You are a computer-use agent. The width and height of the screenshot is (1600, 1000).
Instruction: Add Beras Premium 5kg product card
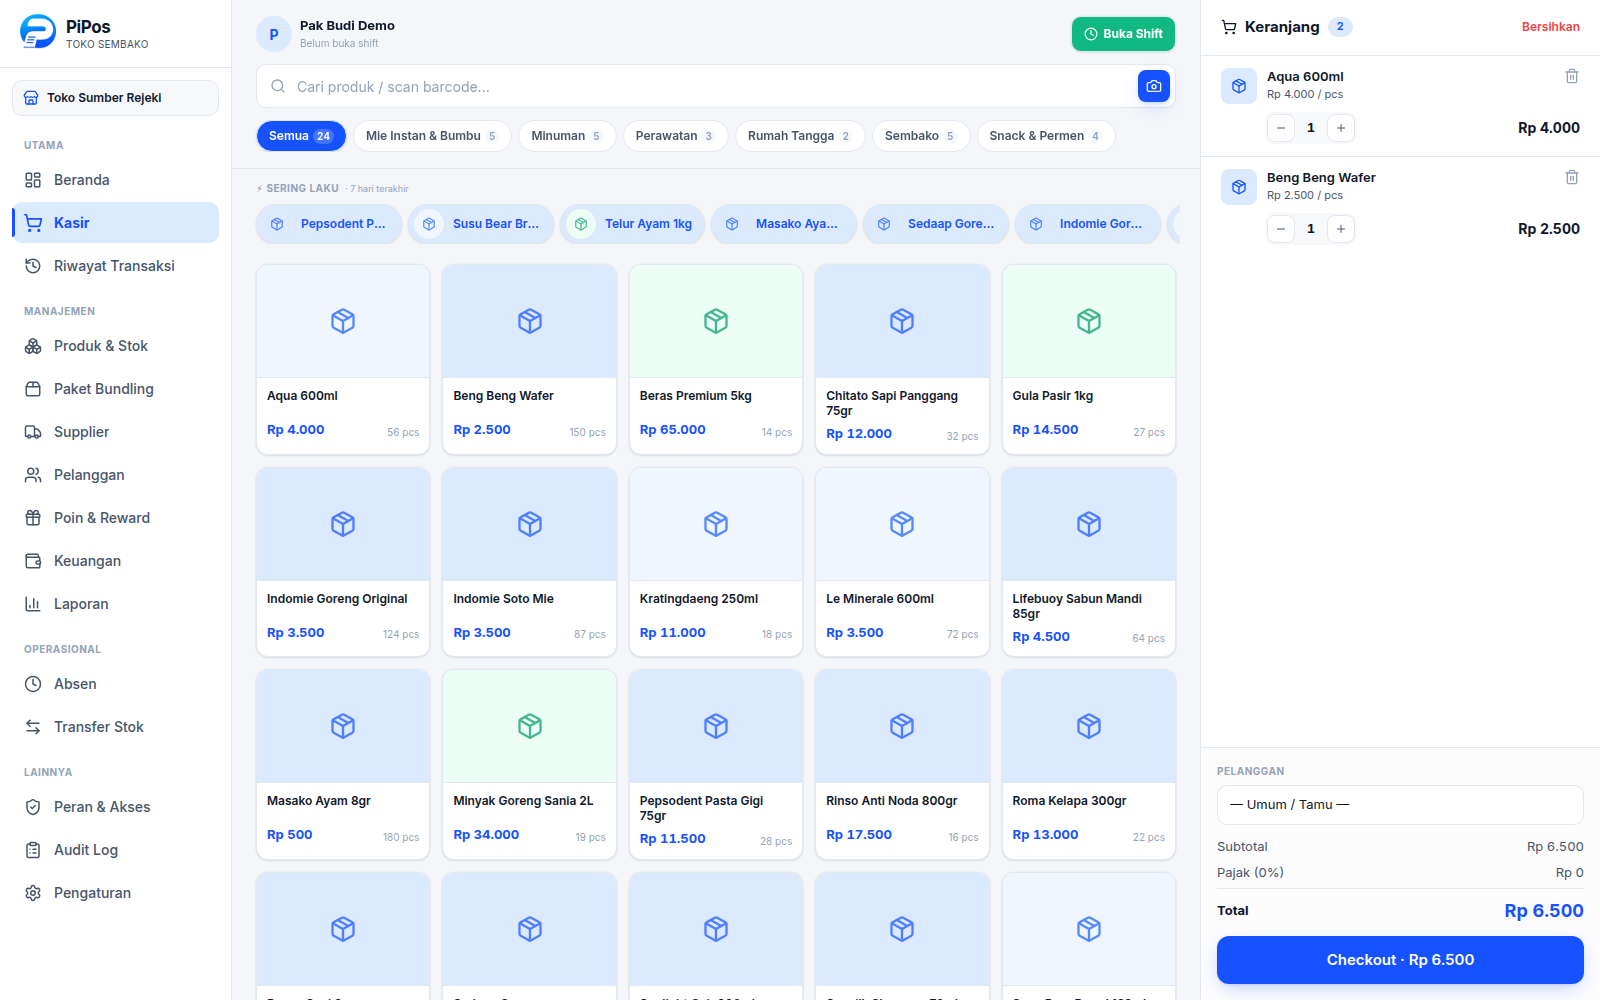(x=716, y=359)
